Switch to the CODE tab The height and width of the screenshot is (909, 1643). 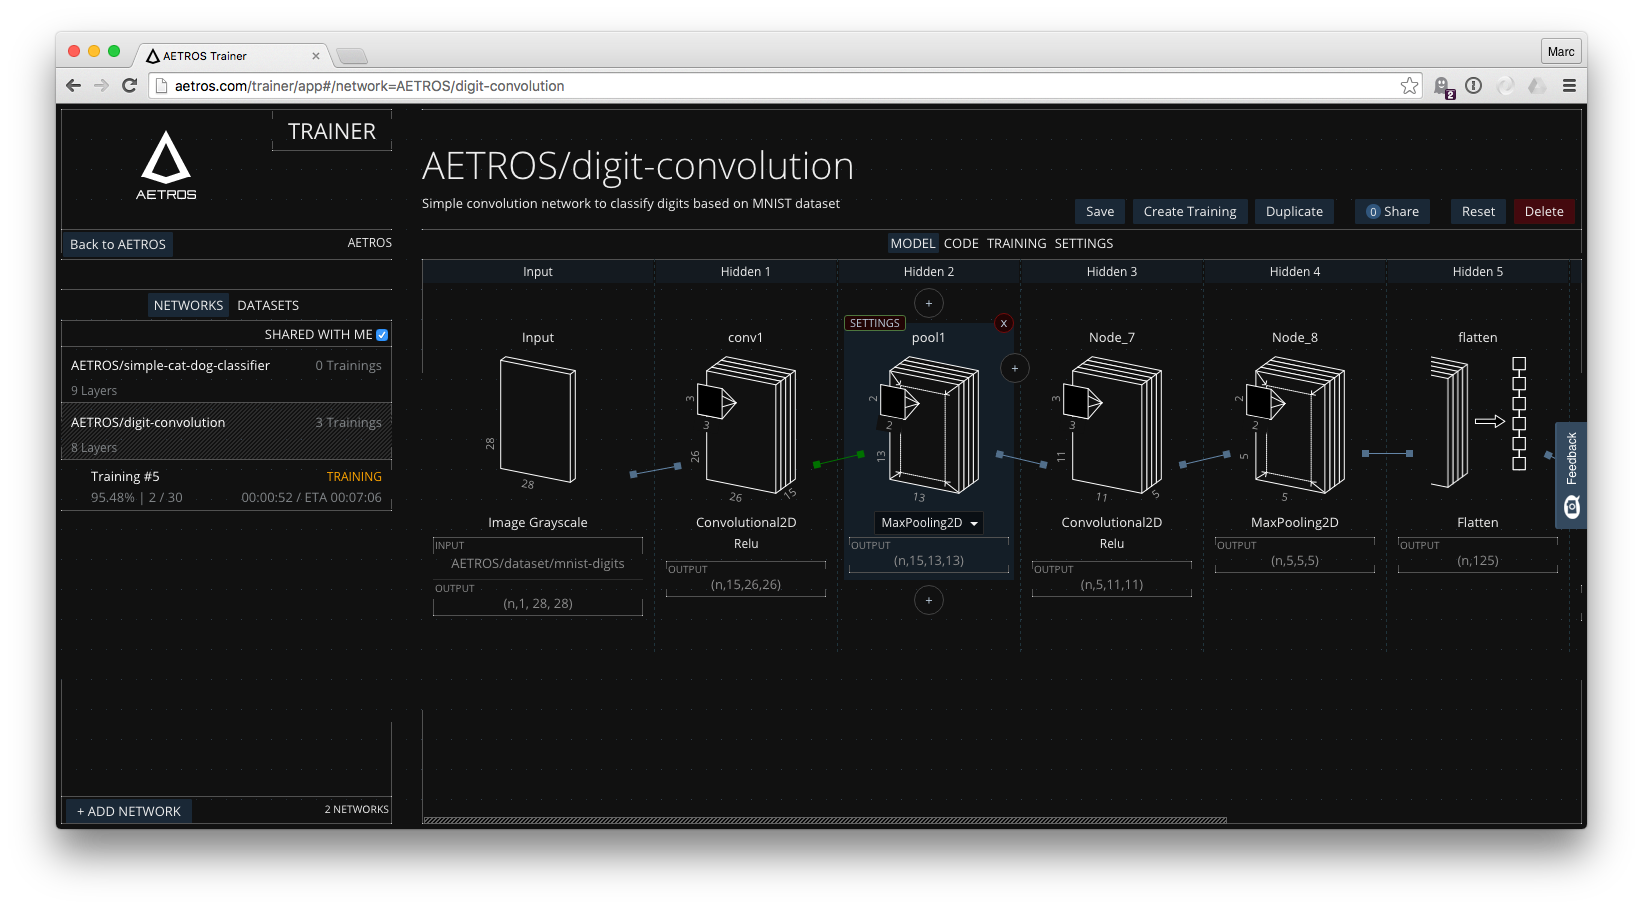click(x=960, y=243)
